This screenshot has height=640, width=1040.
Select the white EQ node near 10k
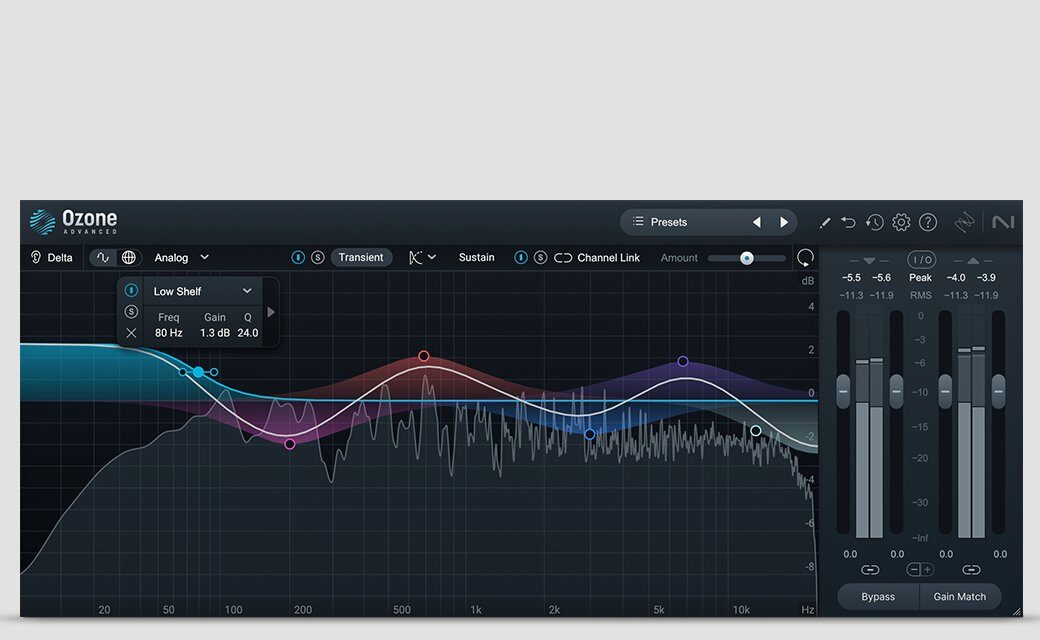pos(755,430)
